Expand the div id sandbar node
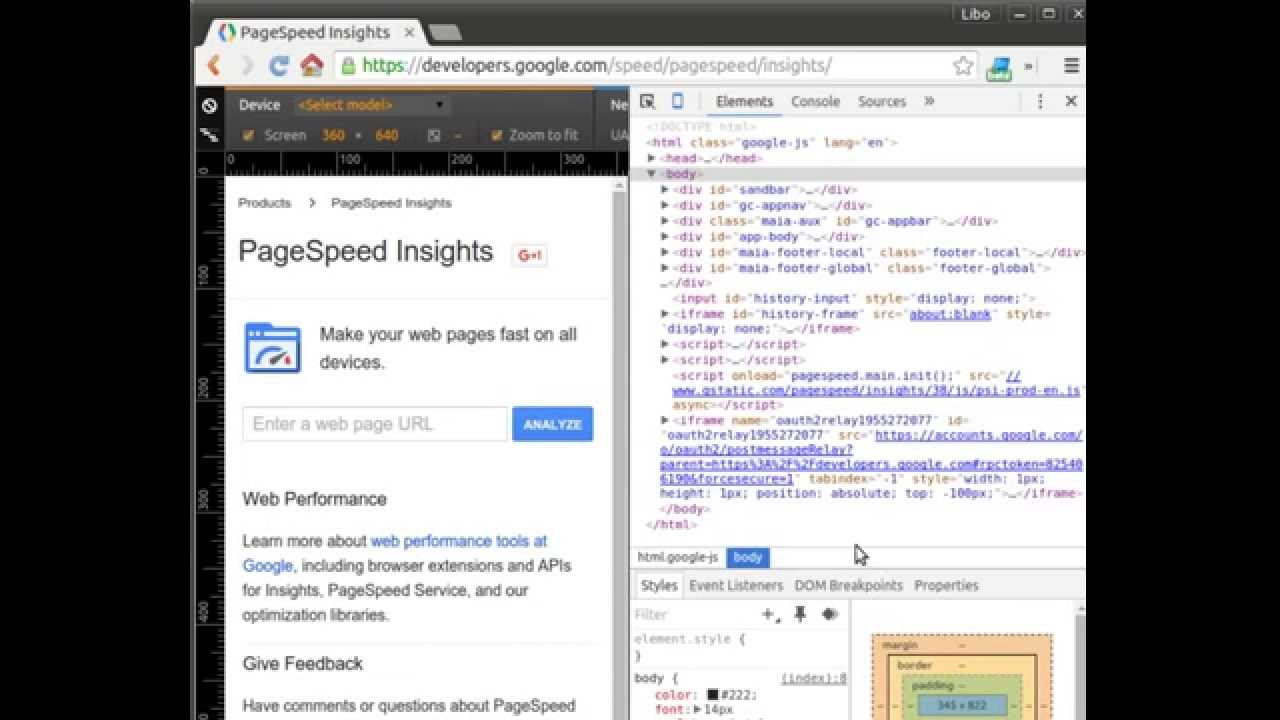 pyautogui.click(x=666, y=189)
